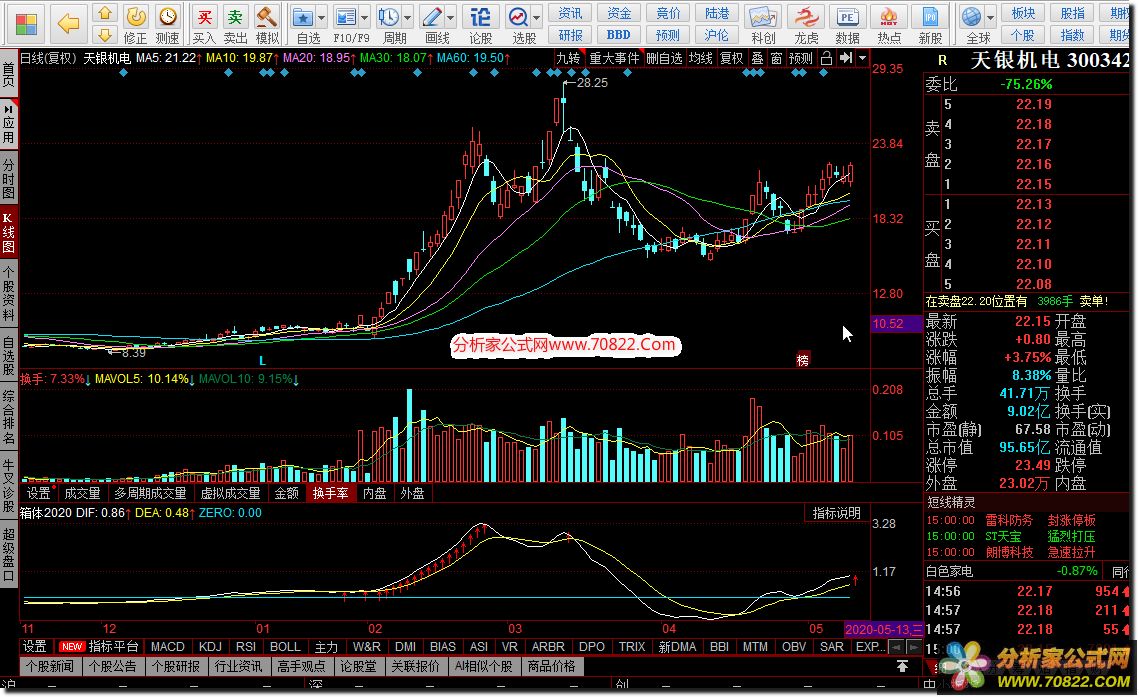Open the 热点 hot flame icon

889,17
